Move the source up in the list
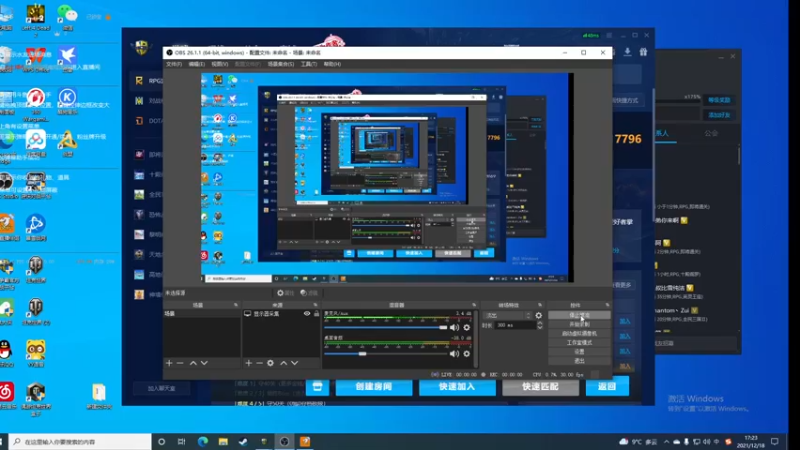800x450 pixels. tap(284, 363)
